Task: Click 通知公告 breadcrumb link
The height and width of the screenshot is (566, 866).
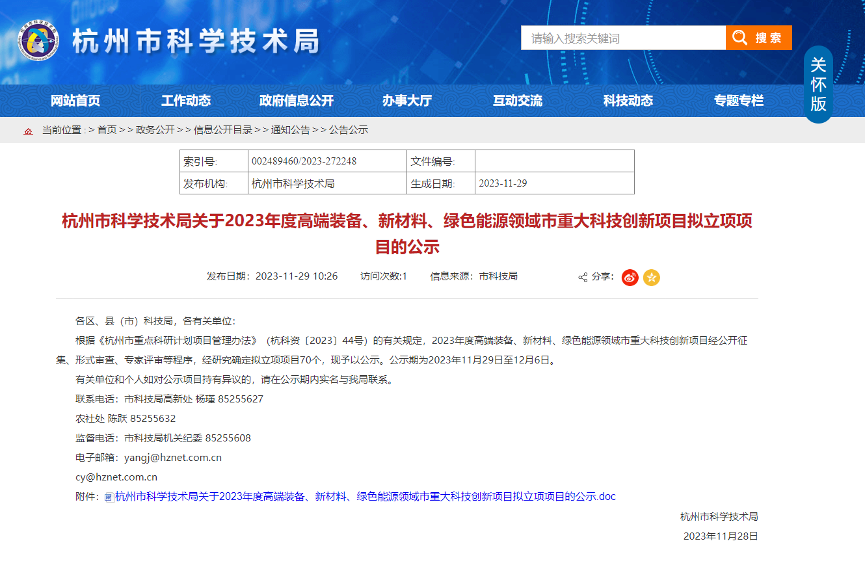Action: tap(290, 130)
